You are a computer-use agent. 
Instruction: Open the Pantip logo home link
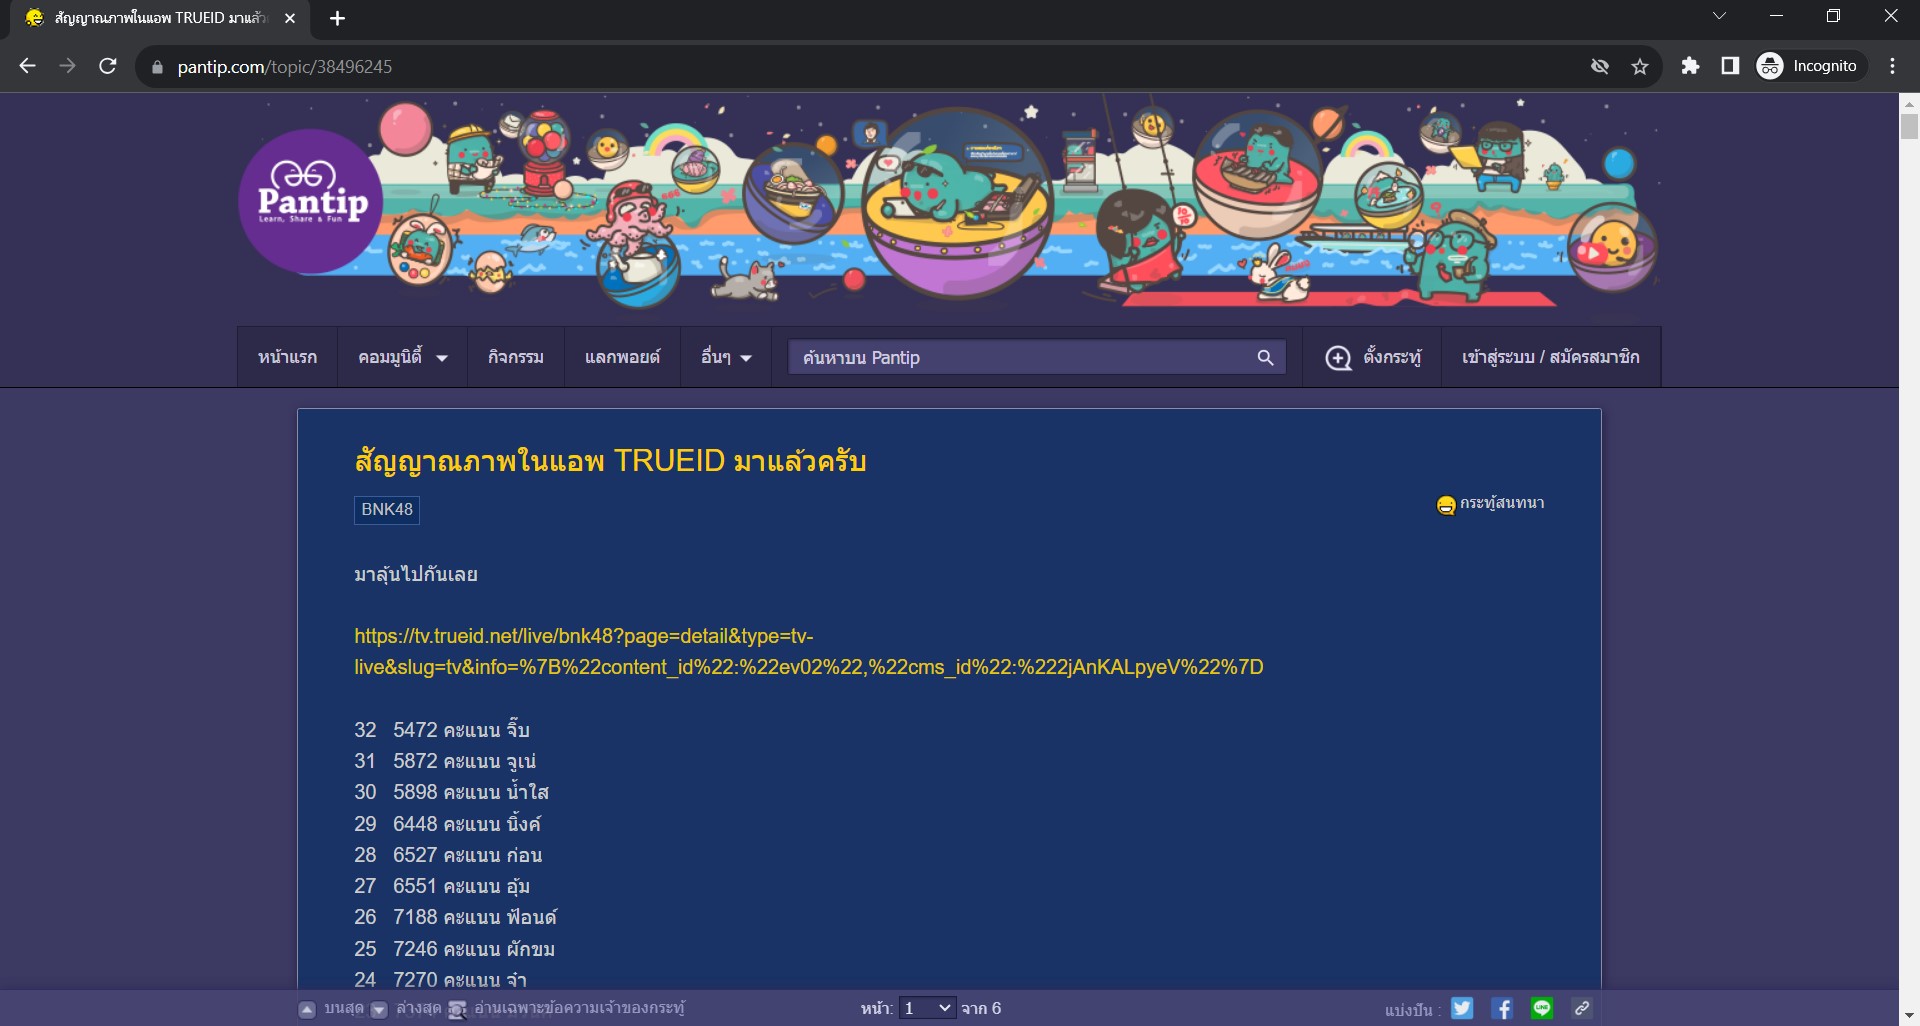[311, 201]
